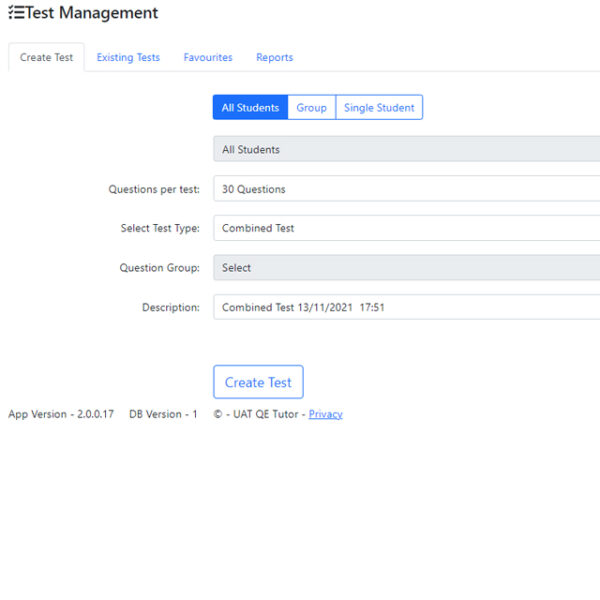Go to the Favourites tab

[208, 58]
